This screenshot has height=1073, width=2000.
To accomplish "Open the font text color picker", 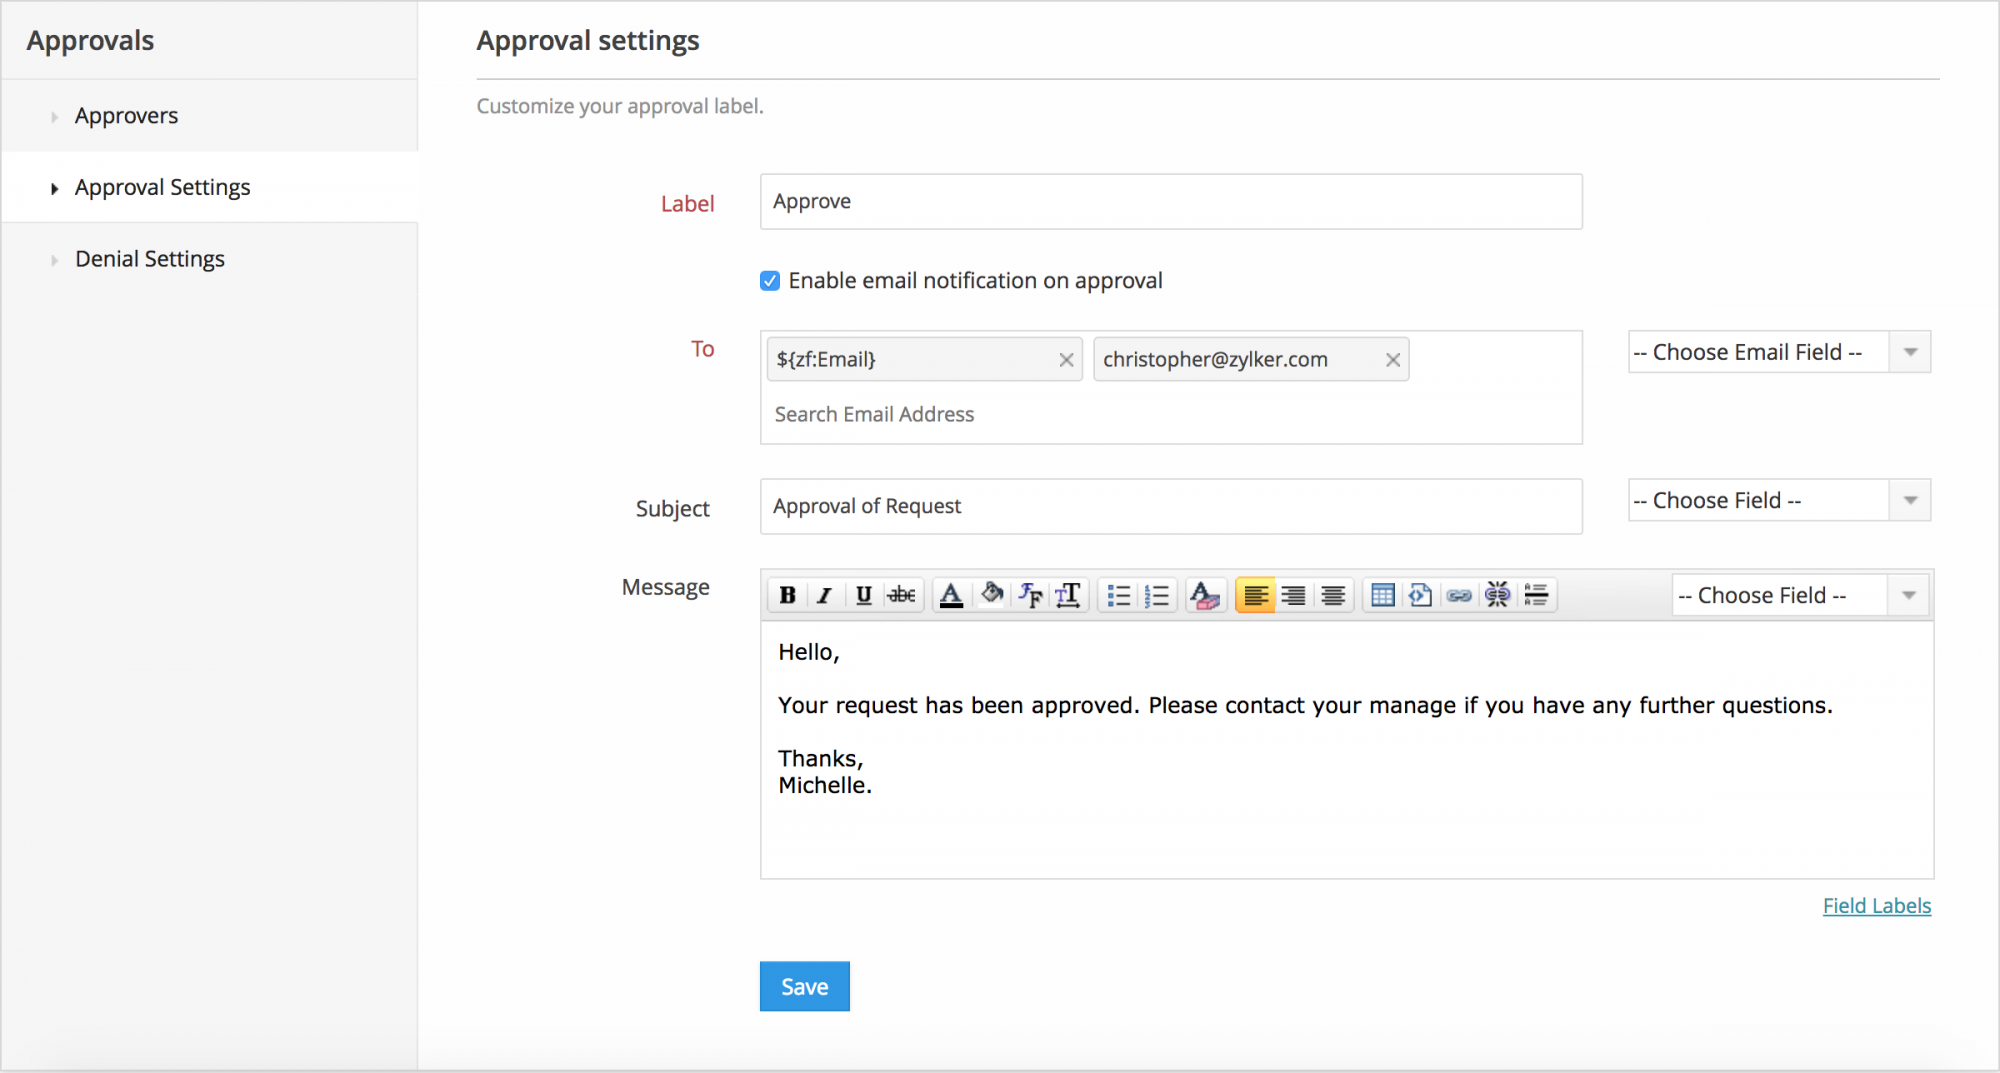I will point(951,596).
